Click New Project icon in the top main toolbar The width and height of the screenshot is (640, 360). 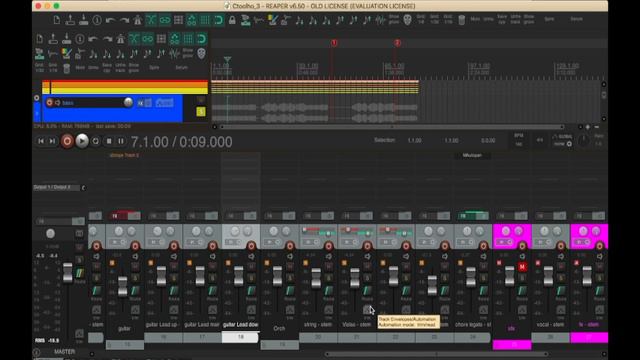(57, 20)
